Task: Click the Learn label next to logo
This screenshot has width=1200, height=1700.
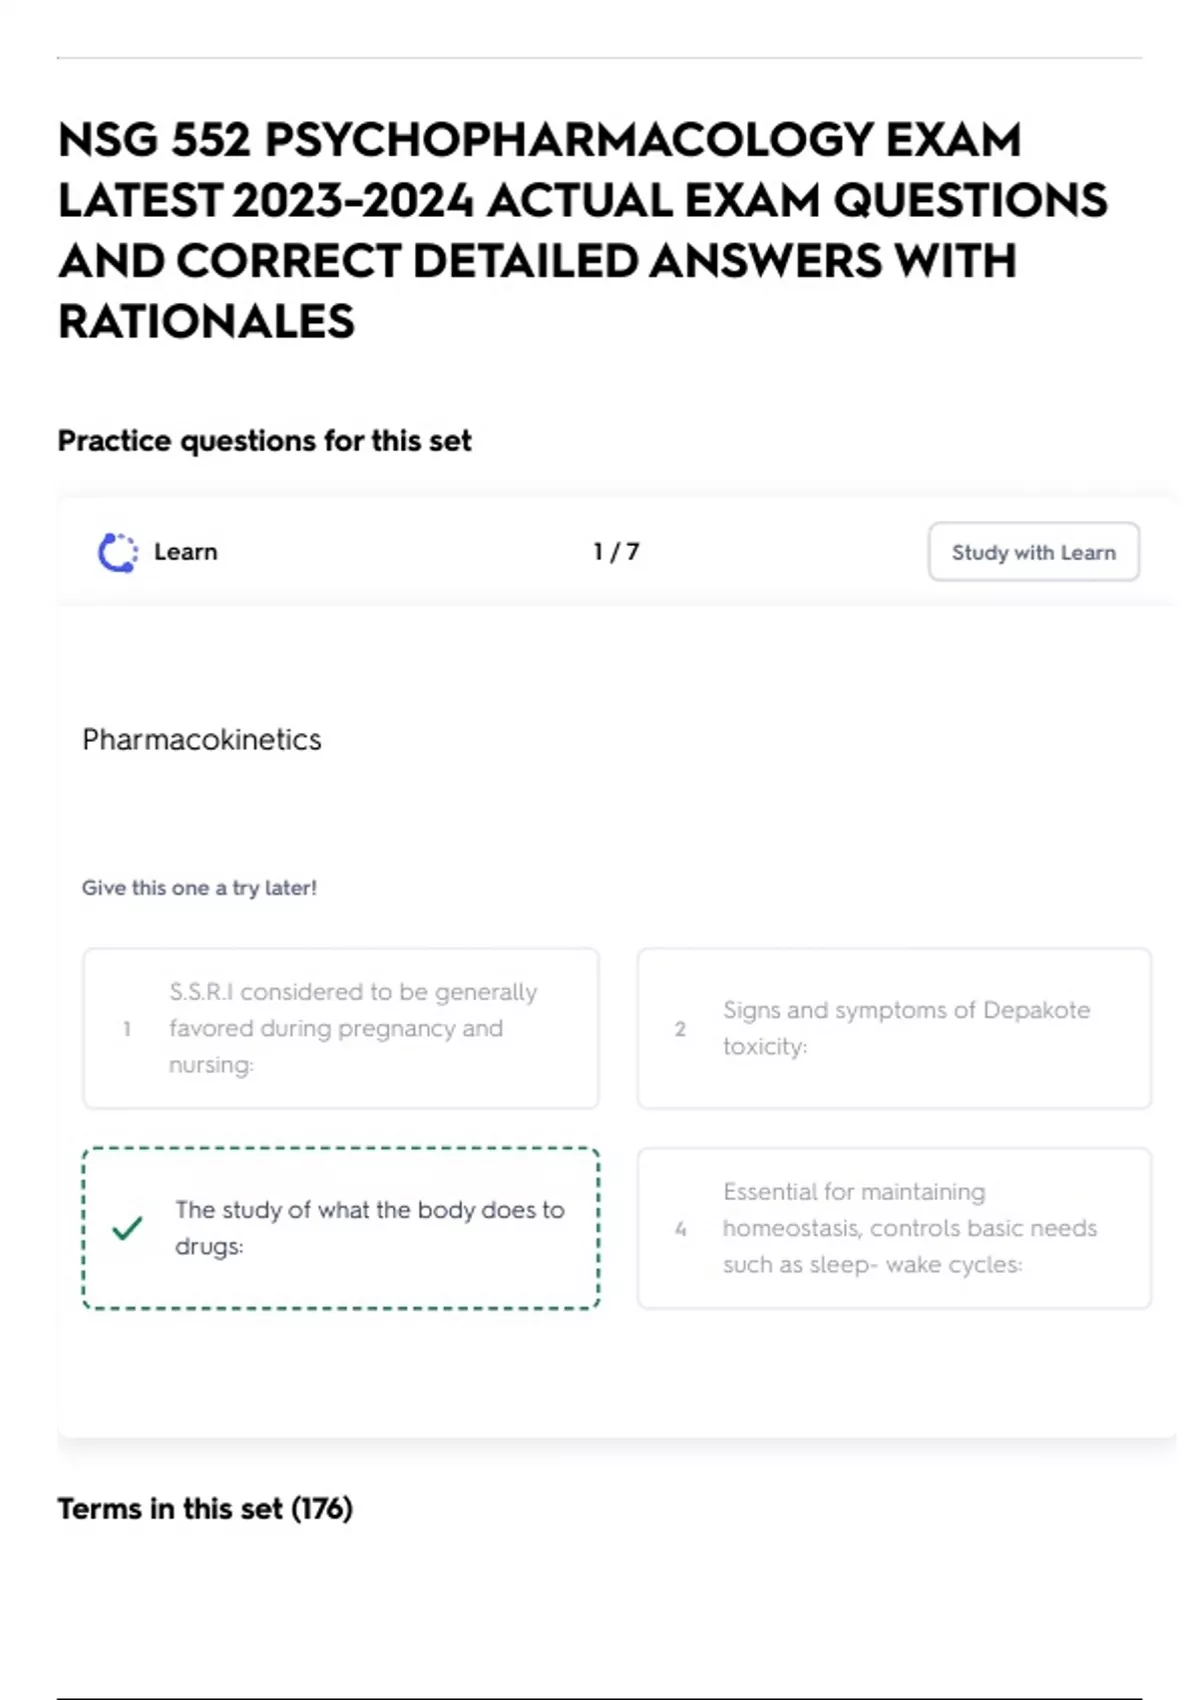Action: click(x=185, y=552)
